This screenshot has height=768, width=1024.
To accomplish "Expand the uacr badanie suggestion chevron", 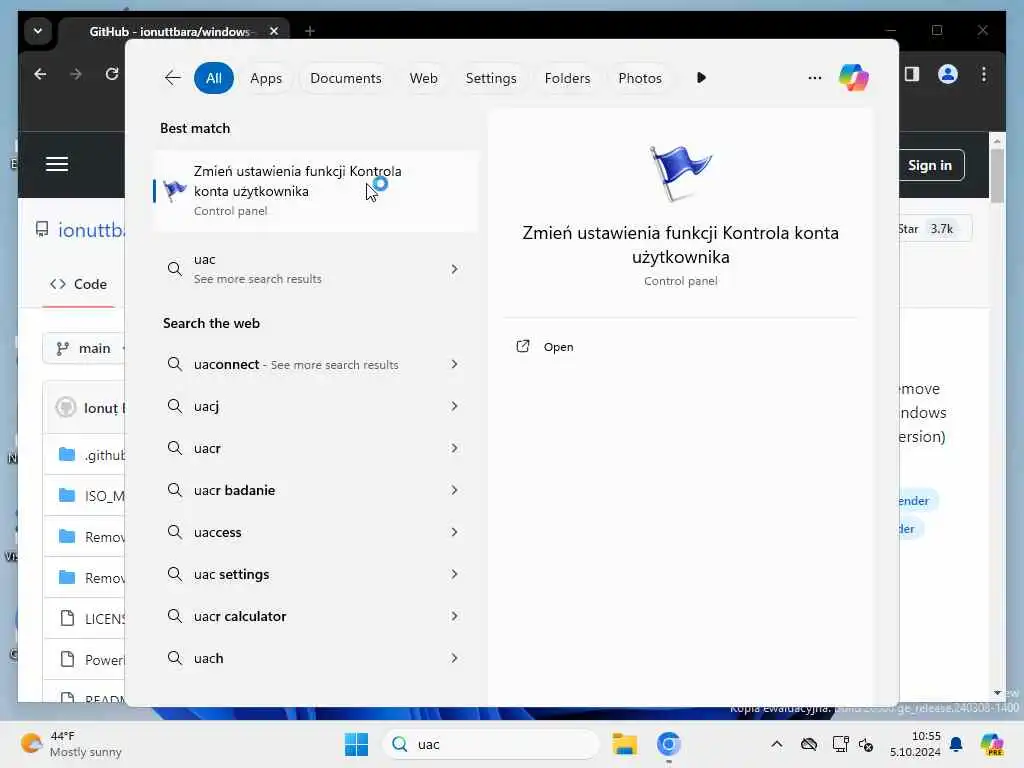I will [x=454, y=490].
